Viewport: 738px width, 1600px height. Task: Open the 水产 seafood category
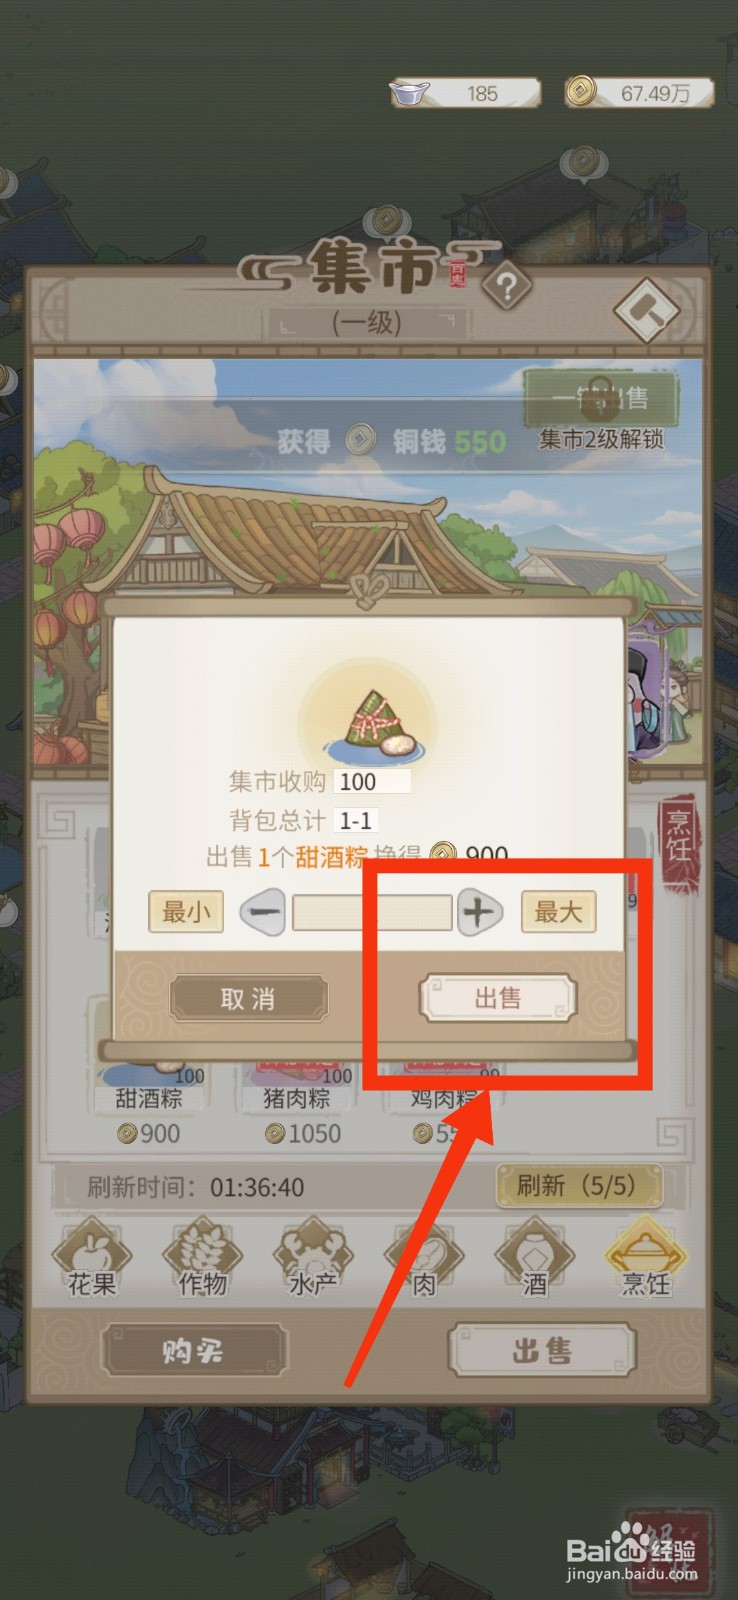pos(313,1257)
